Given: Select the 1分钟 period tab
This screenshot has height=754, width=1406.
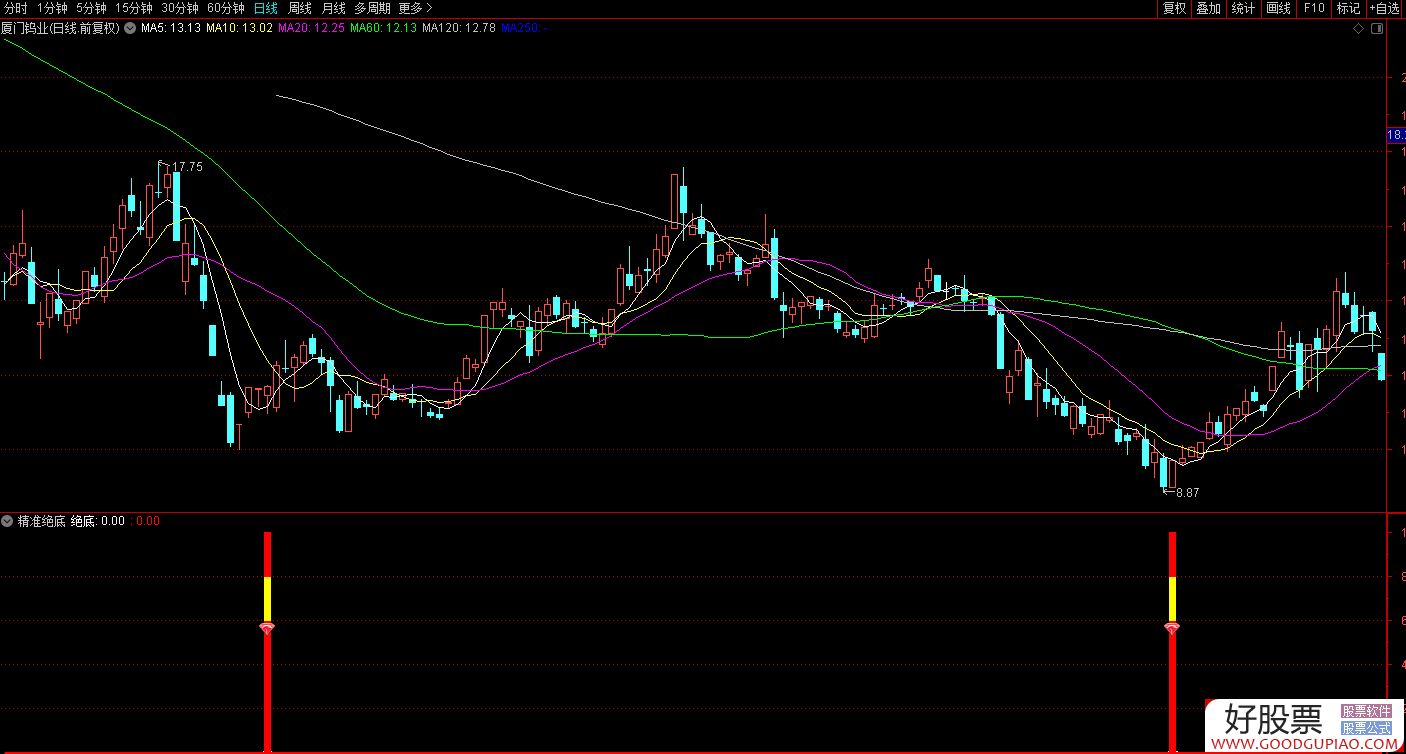Looking at the screenshot, I should (x=52, y=8).
